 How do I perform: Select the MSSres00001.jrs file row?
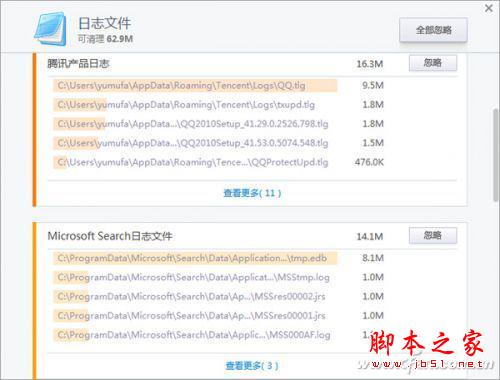[x=195, y=316]
